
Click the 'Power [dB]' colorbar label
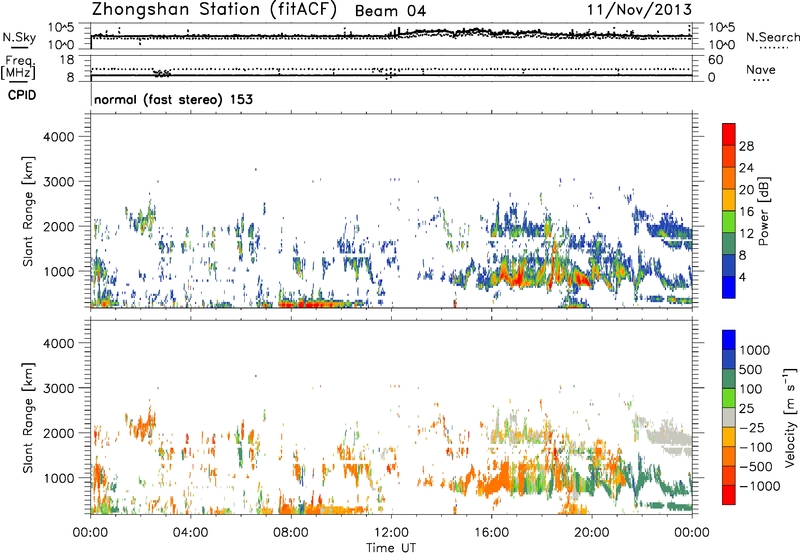click(x=764, y=211)
